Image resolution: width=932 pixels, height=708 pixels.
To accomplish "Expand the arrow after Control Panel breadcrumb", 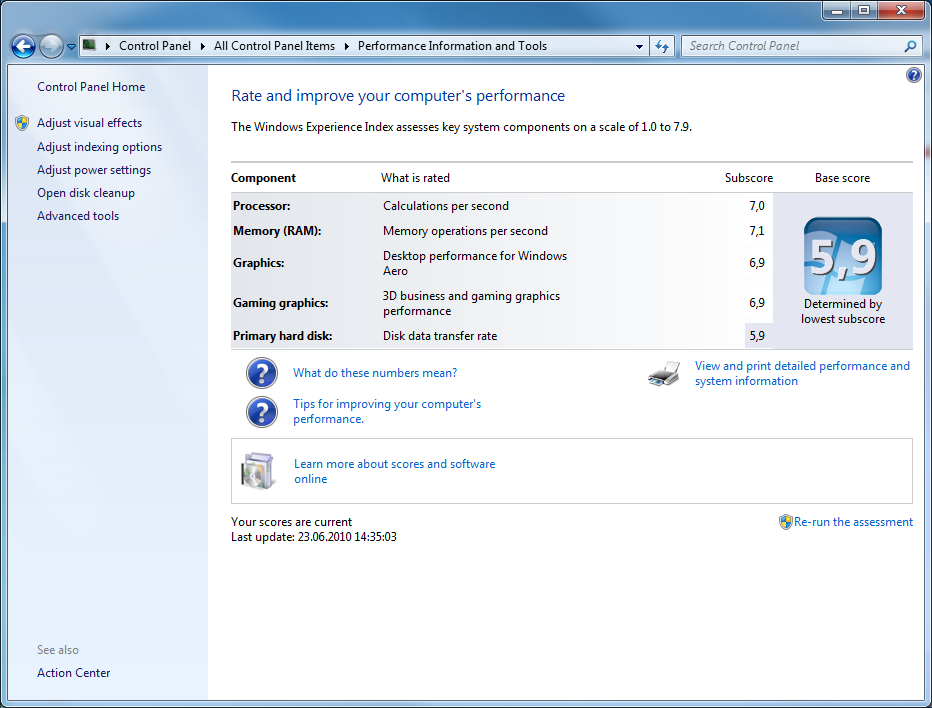I will (203, 46).
